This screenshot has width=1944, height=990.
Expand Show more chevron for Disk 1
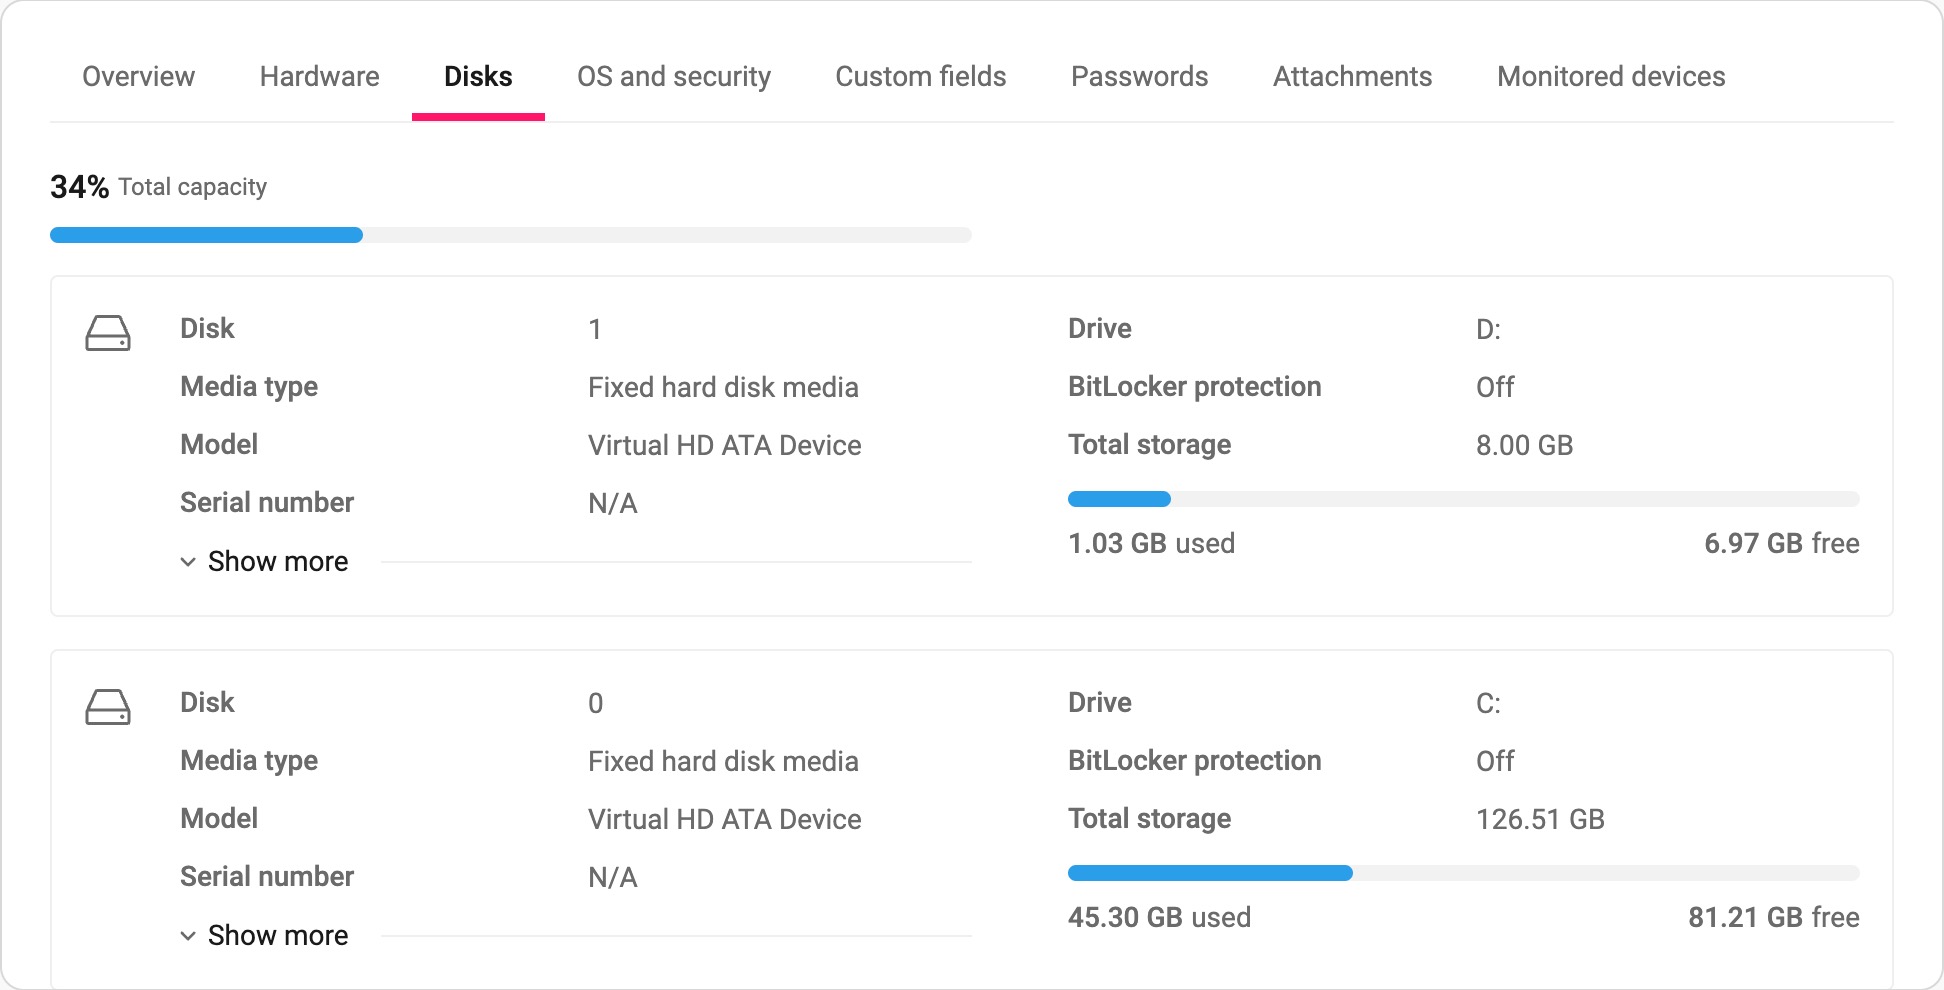[188, 562]
